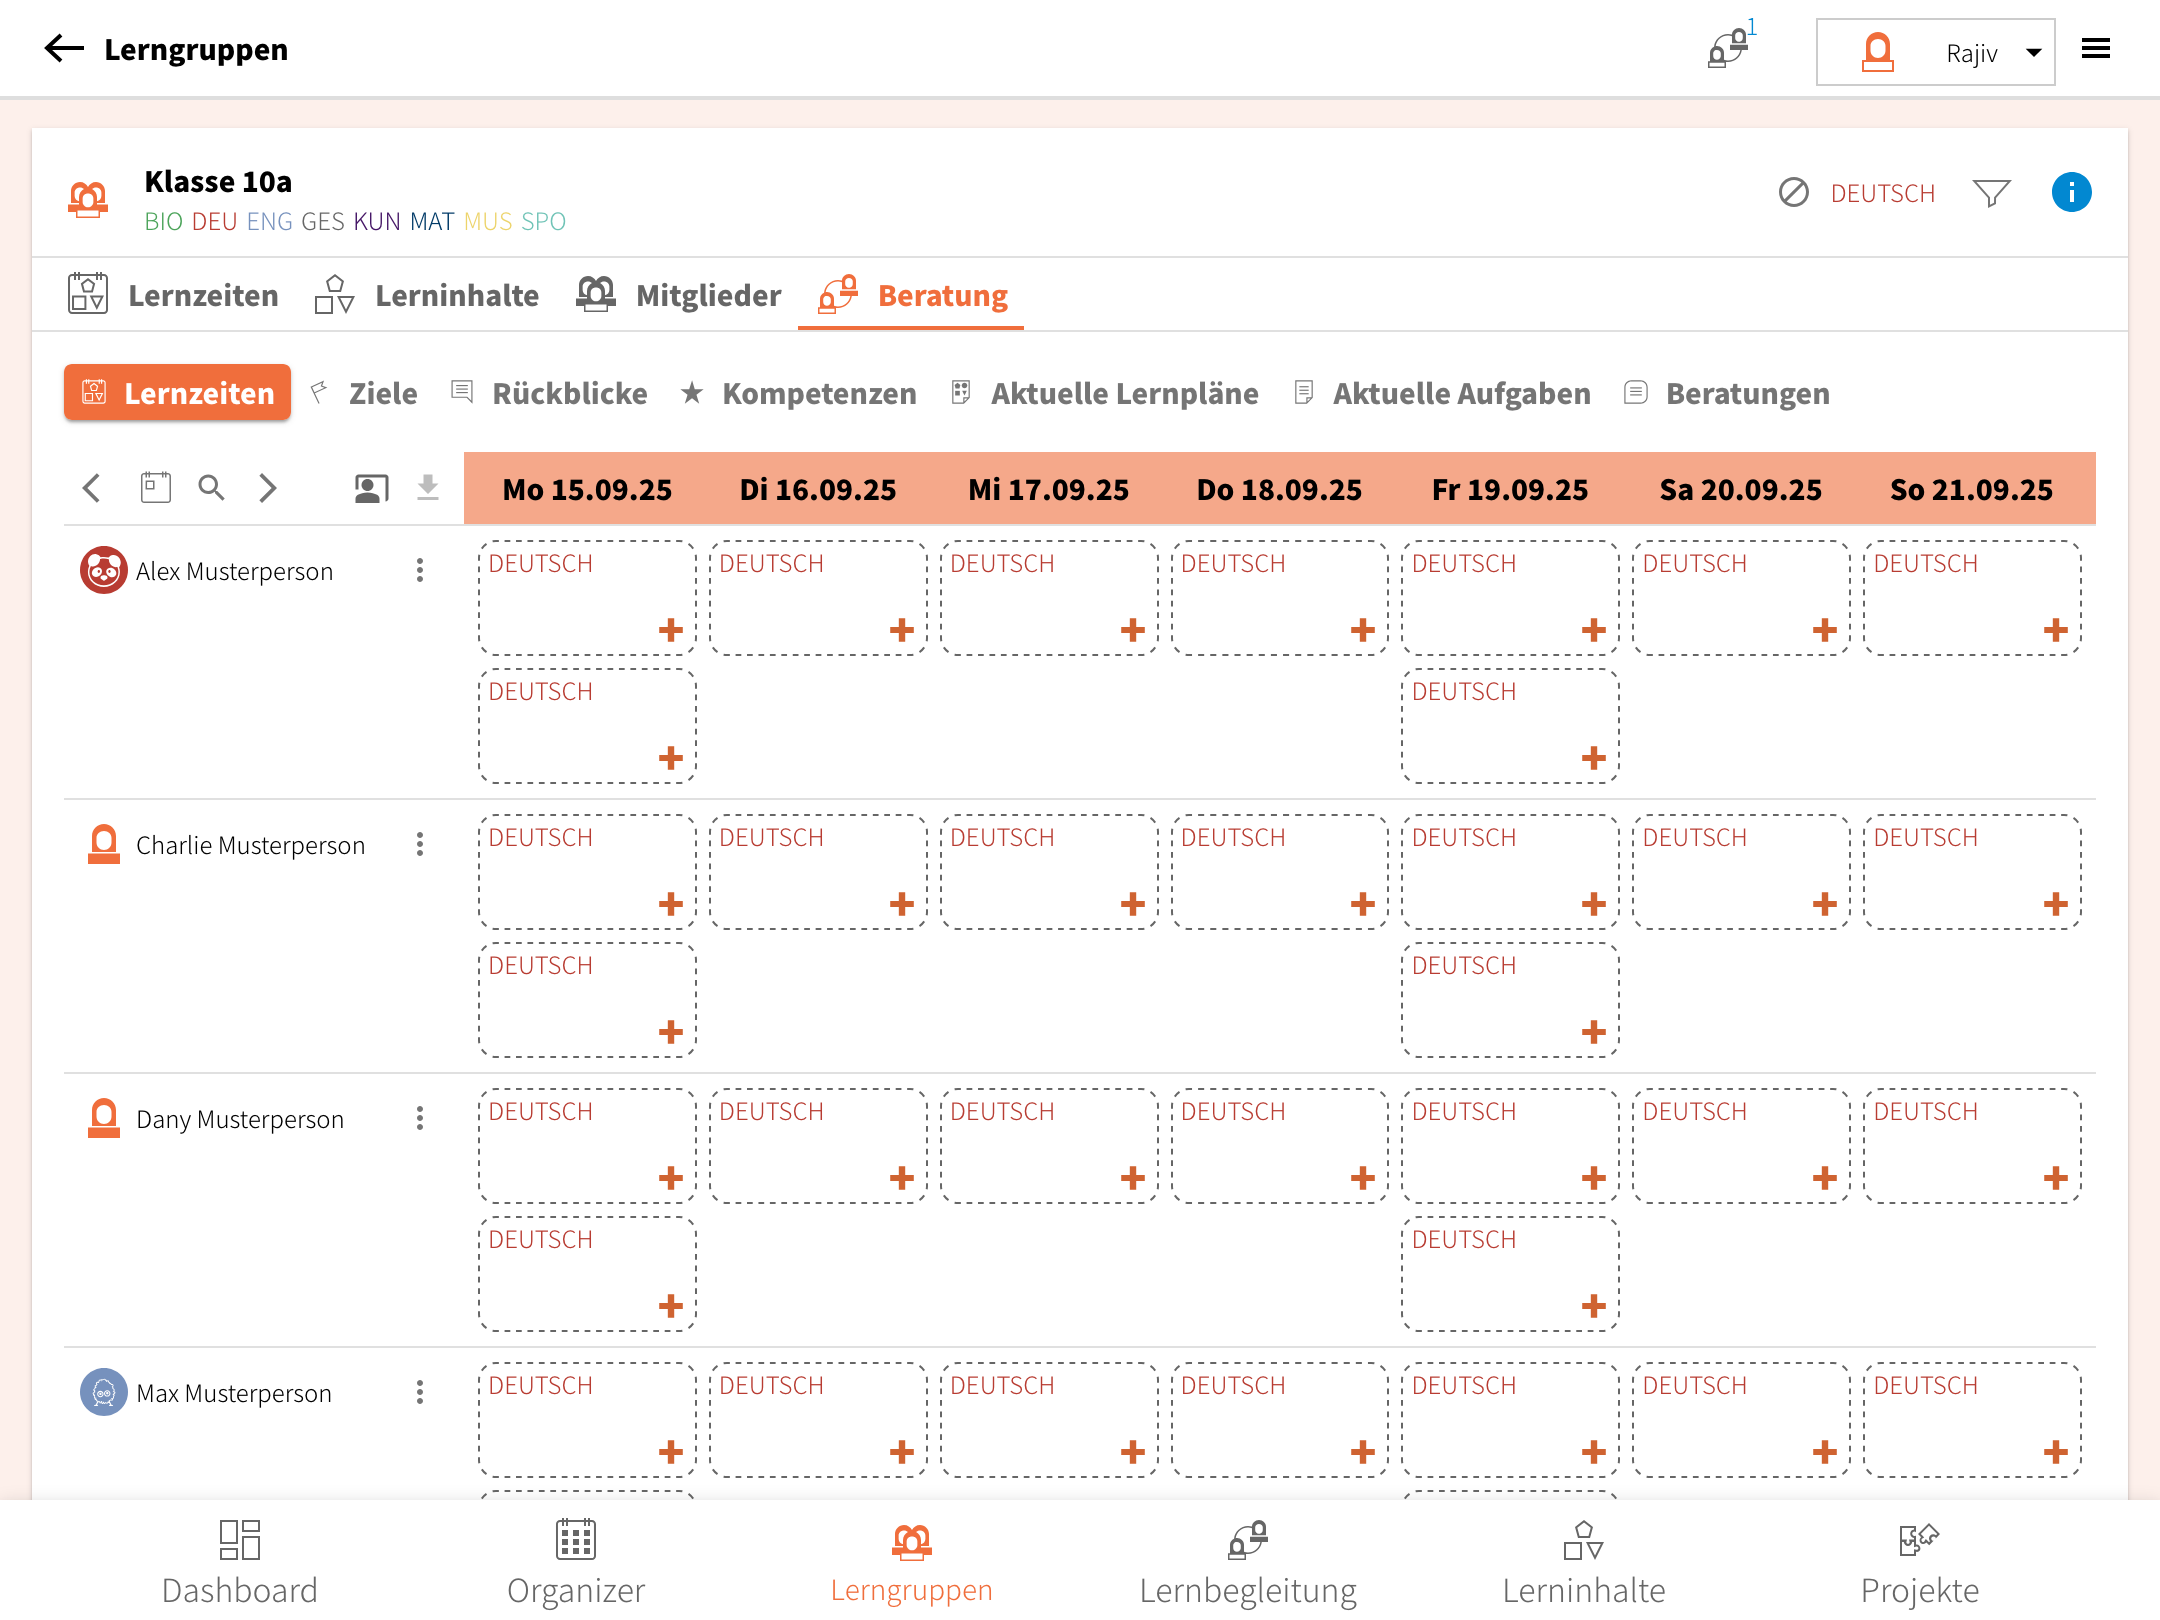Open the Lernbegleitung notification icon in header
Screen dimensions: 2160x1620
click(x=1729, y=48)
